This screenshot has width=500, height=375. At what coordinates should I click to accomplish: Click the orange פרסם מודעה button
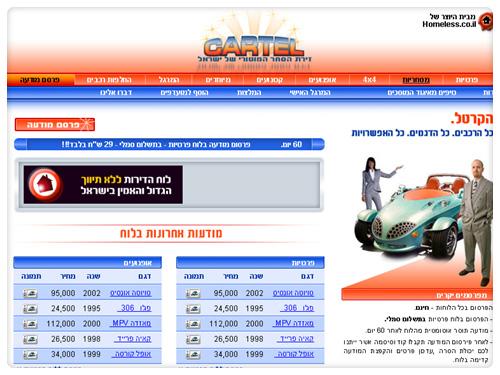[x=55, y=124]
